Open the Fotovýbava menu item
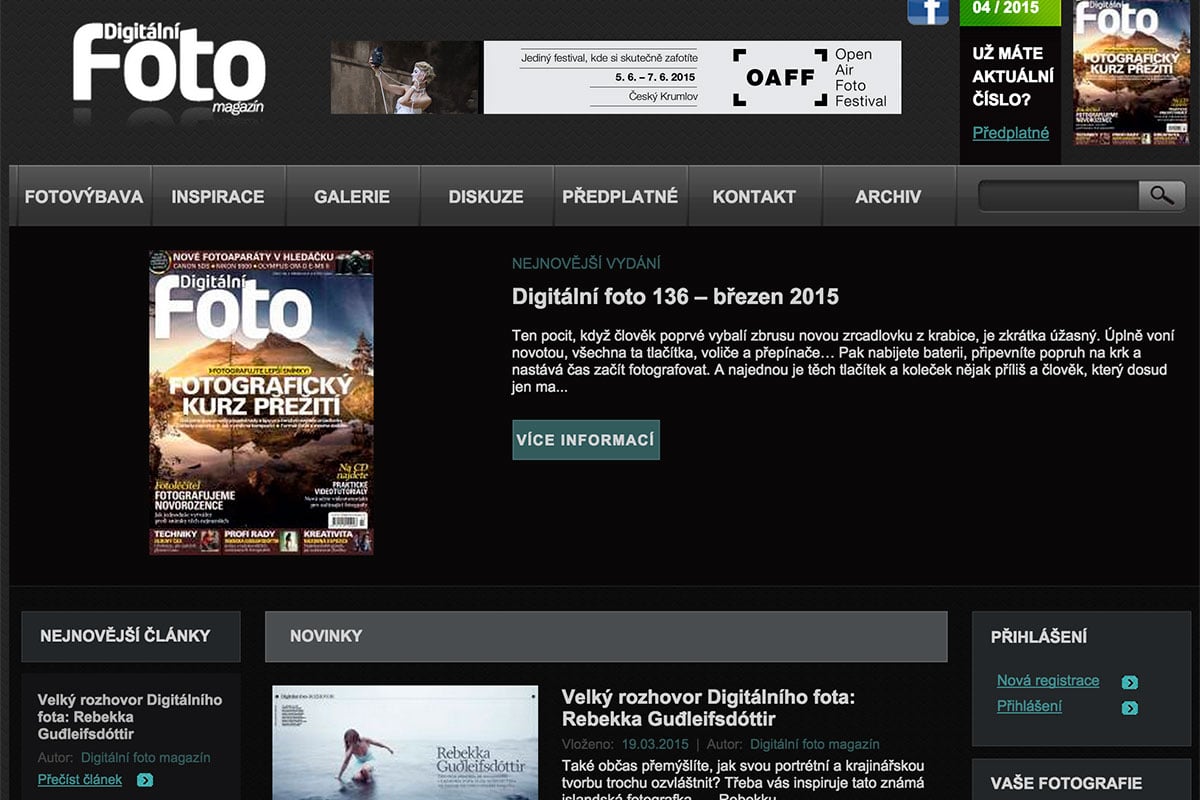1200x800 pixels. click(x=84, y=197)
